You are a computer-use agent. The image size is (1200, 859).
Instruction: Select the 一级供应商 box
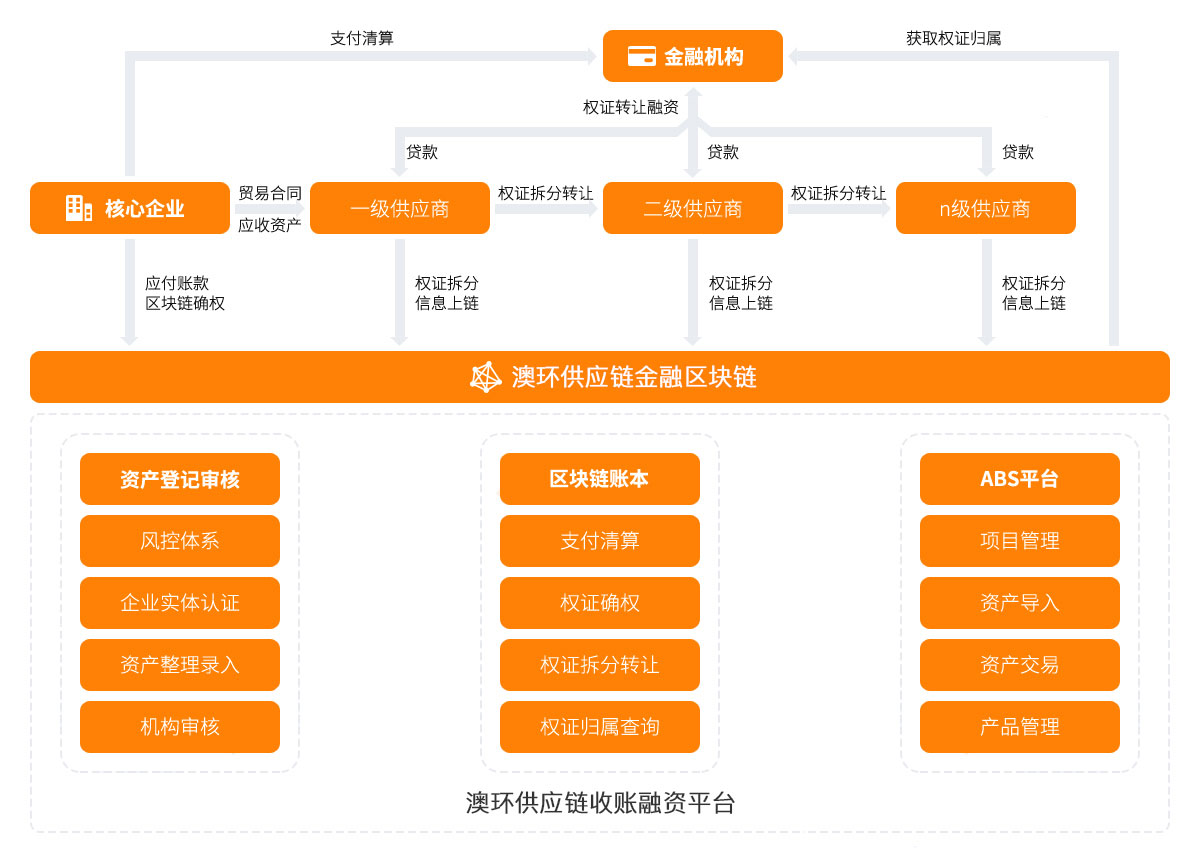click(399, 208)
